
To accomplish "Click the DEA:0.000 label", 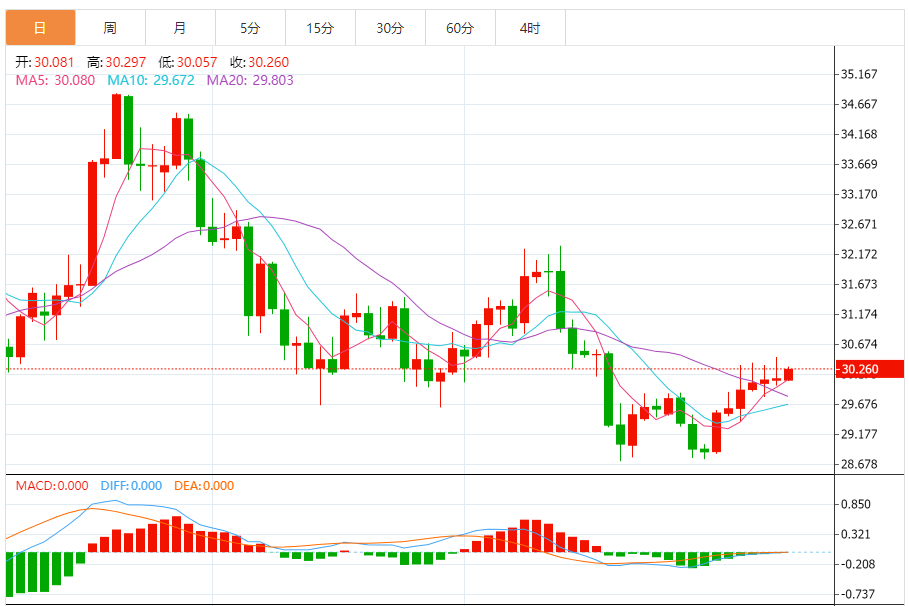I will 204,486.
